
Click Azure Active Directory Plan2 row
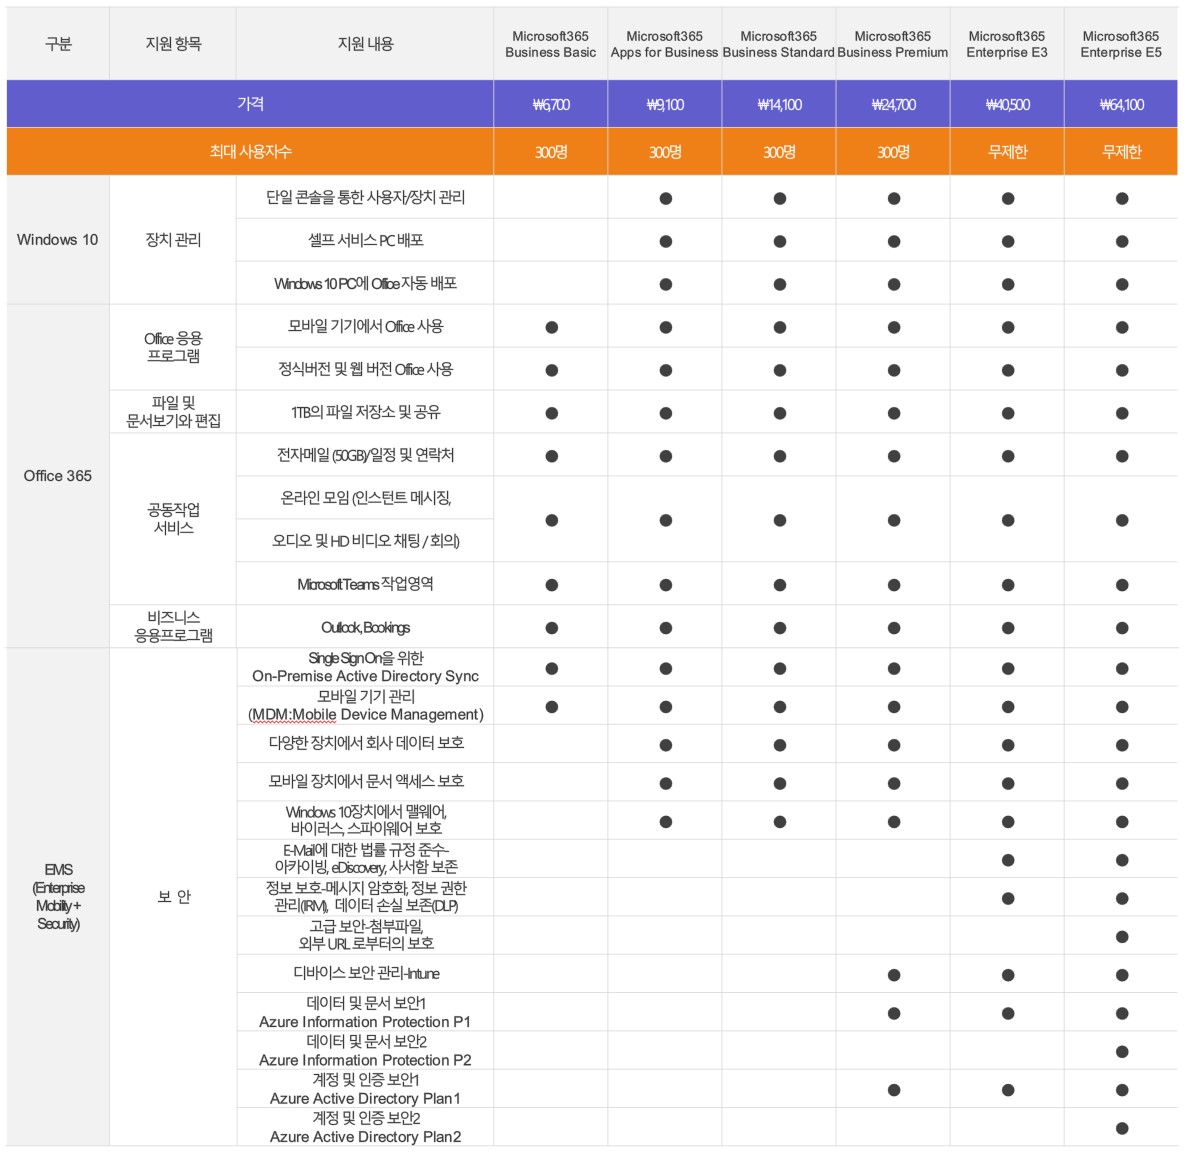pos(365,1127)
